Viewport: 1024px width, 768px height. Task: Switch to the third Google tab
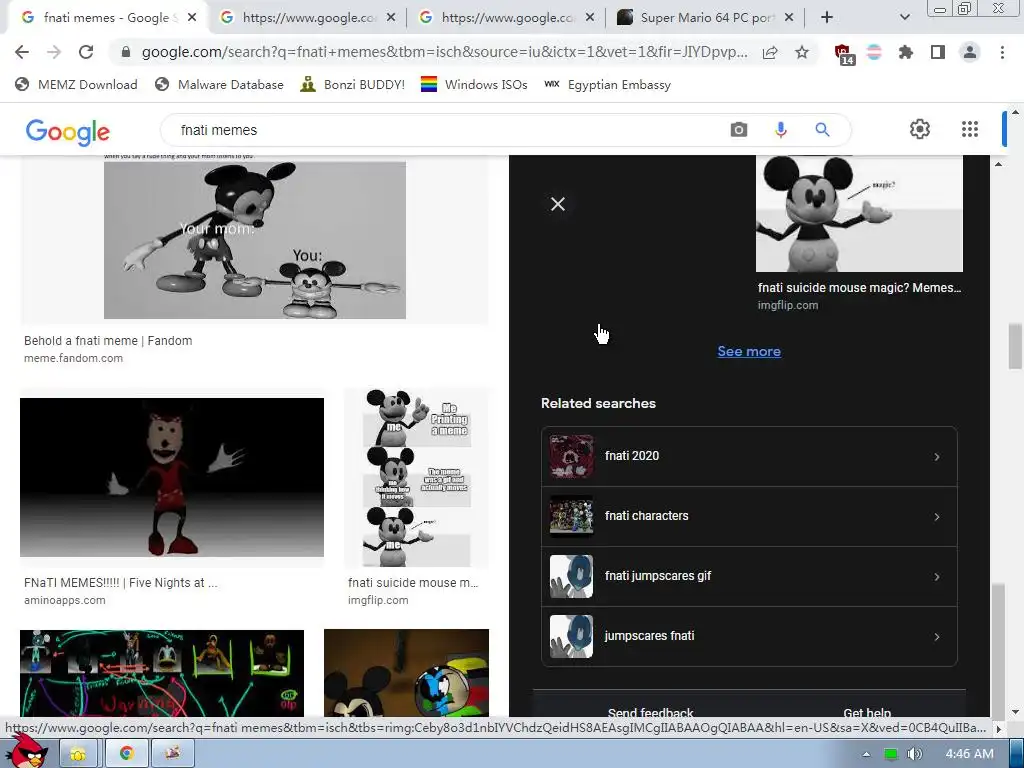click(x=506, y=18)
